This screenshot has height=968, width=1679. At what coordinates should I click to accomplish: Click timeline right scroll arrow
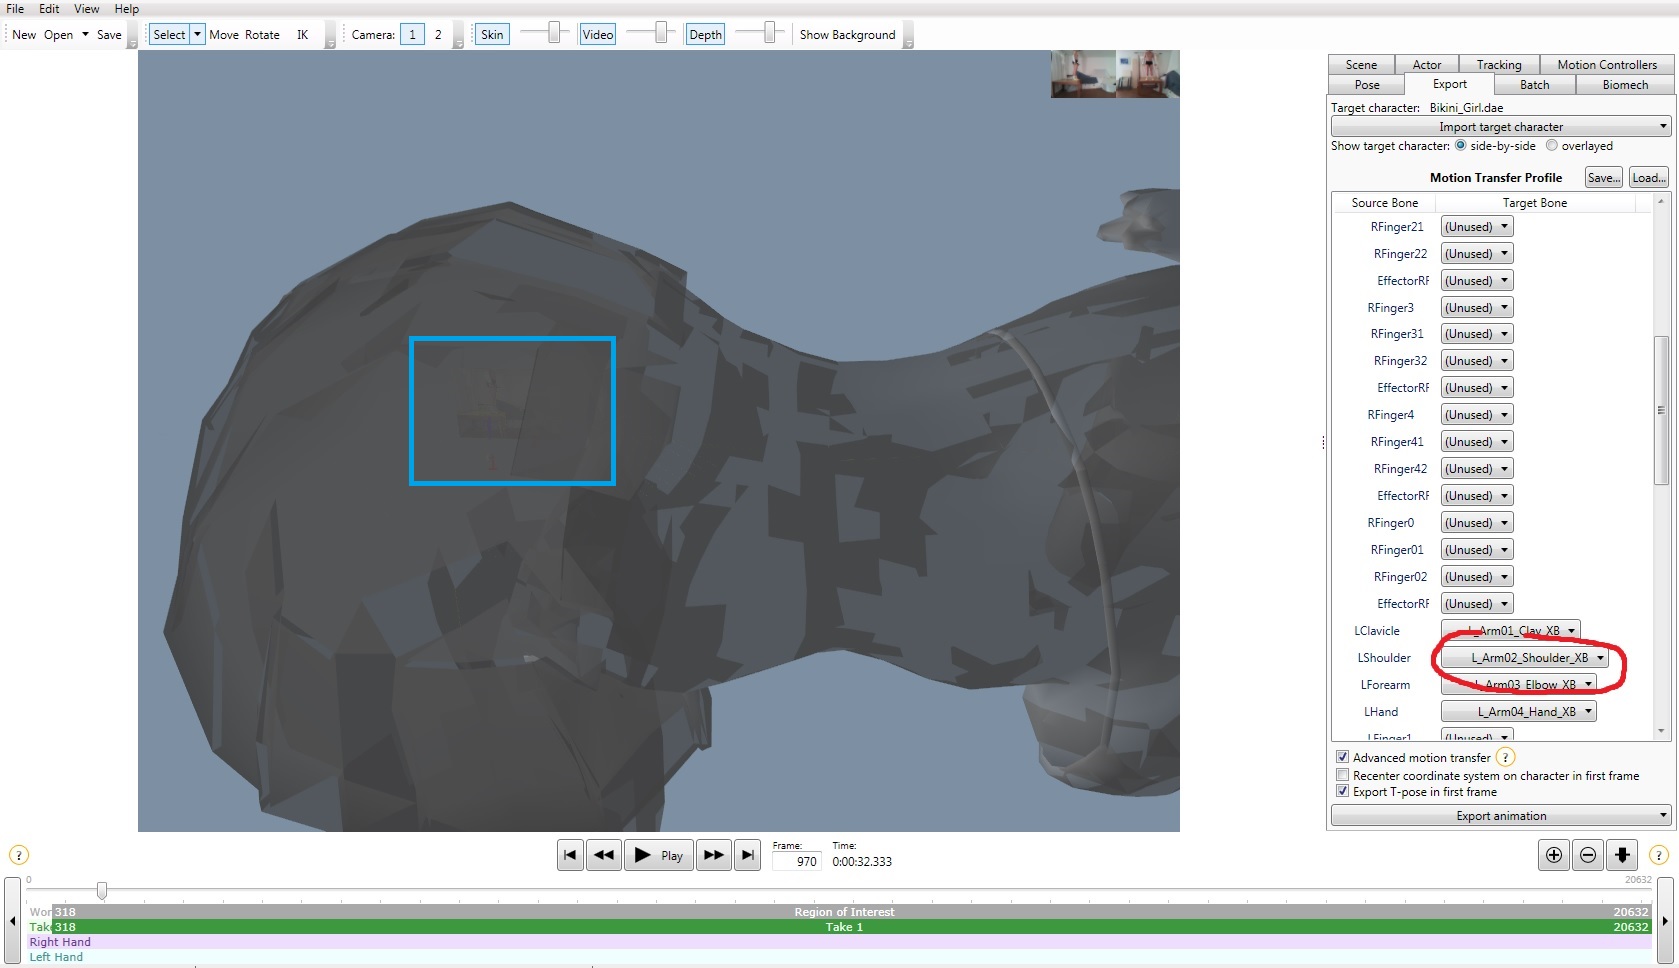click(1665, 920)
